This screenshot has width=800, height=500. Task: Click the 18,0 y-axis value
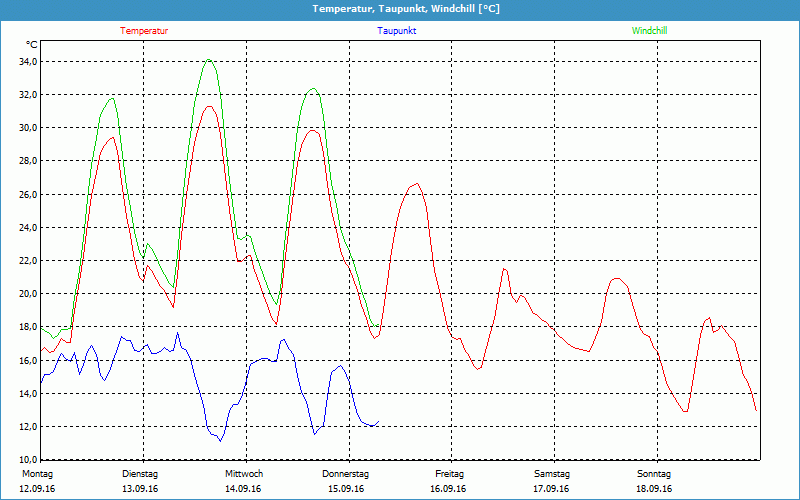(28, 327)
